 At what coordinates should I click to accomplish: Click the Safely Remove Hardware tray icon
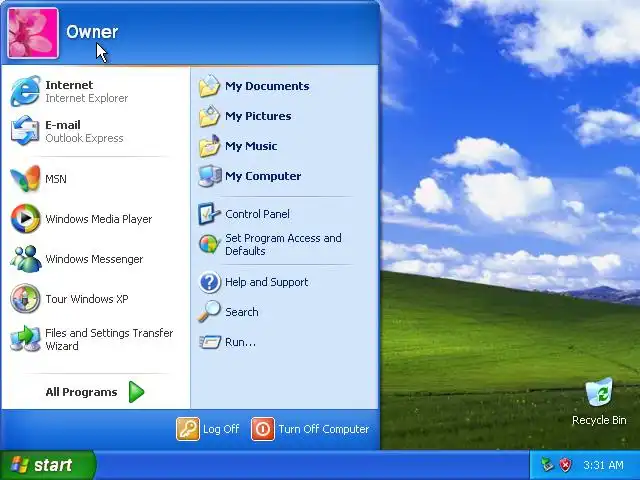coord(547,464)
